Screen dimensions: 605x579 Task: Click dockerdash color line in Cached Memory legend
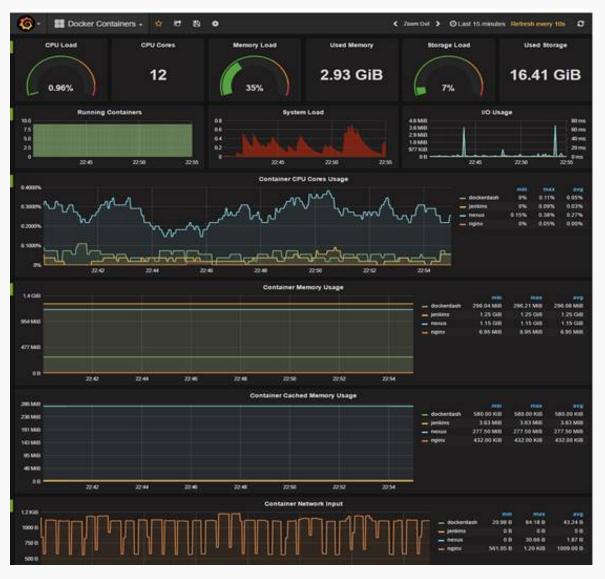click(425, 414)
